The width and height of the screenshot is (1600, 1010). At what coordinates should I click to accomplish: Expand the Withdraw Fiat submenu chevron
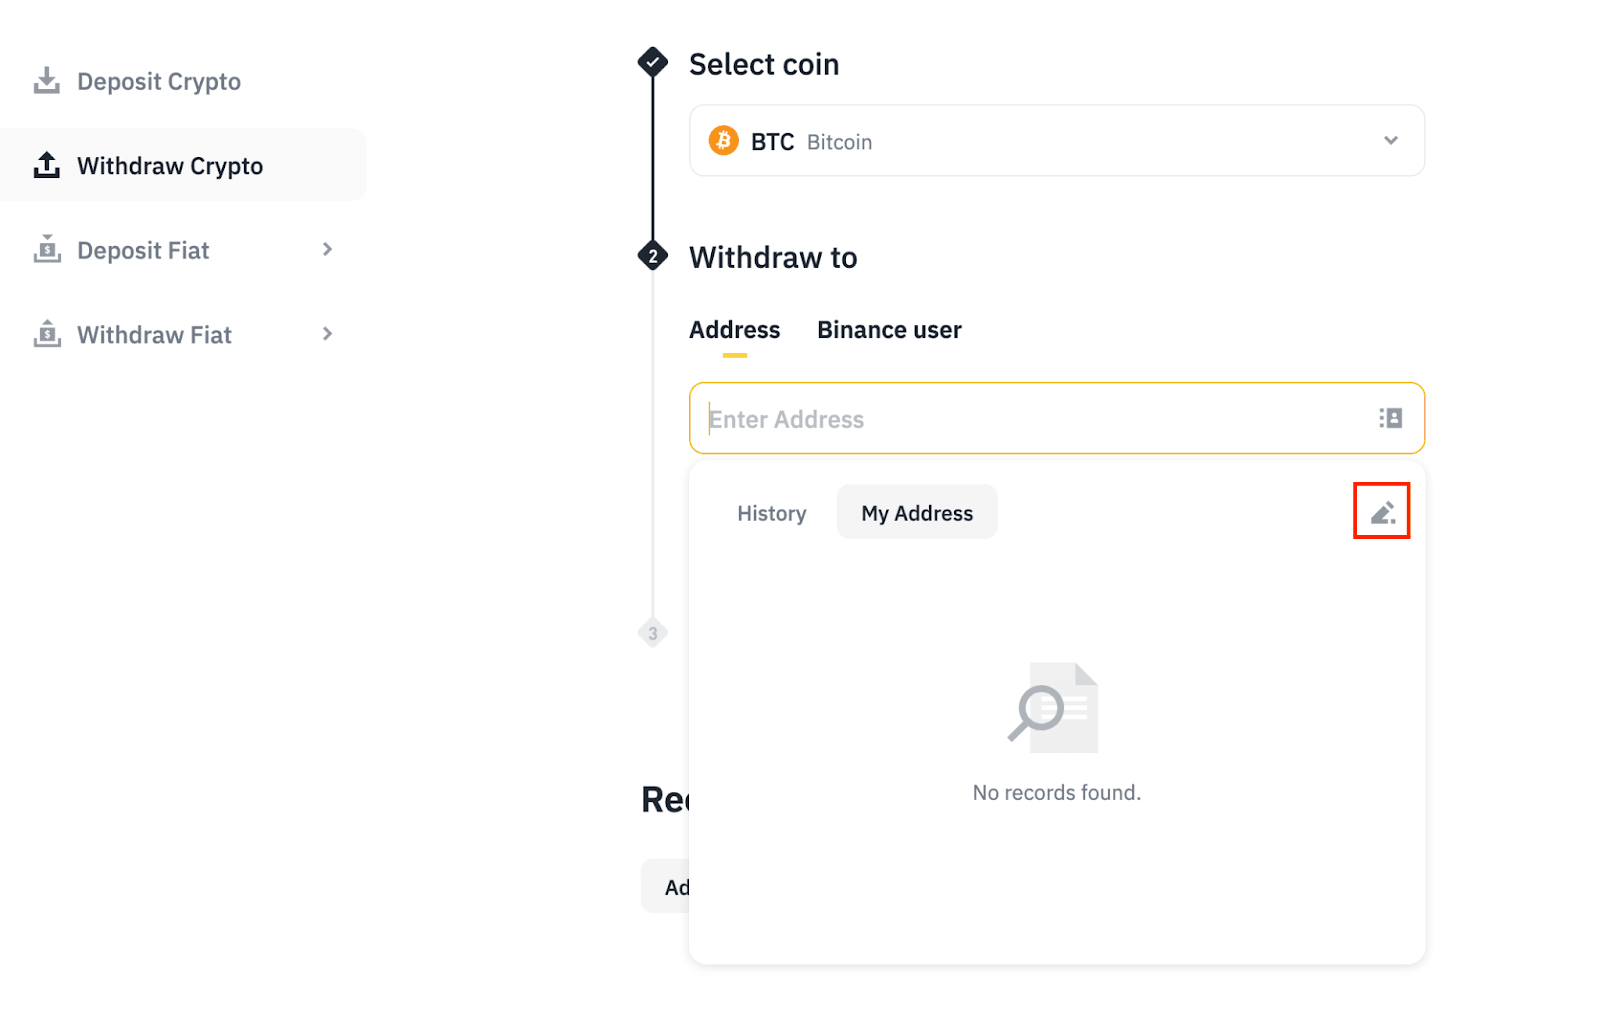(327, 334)
